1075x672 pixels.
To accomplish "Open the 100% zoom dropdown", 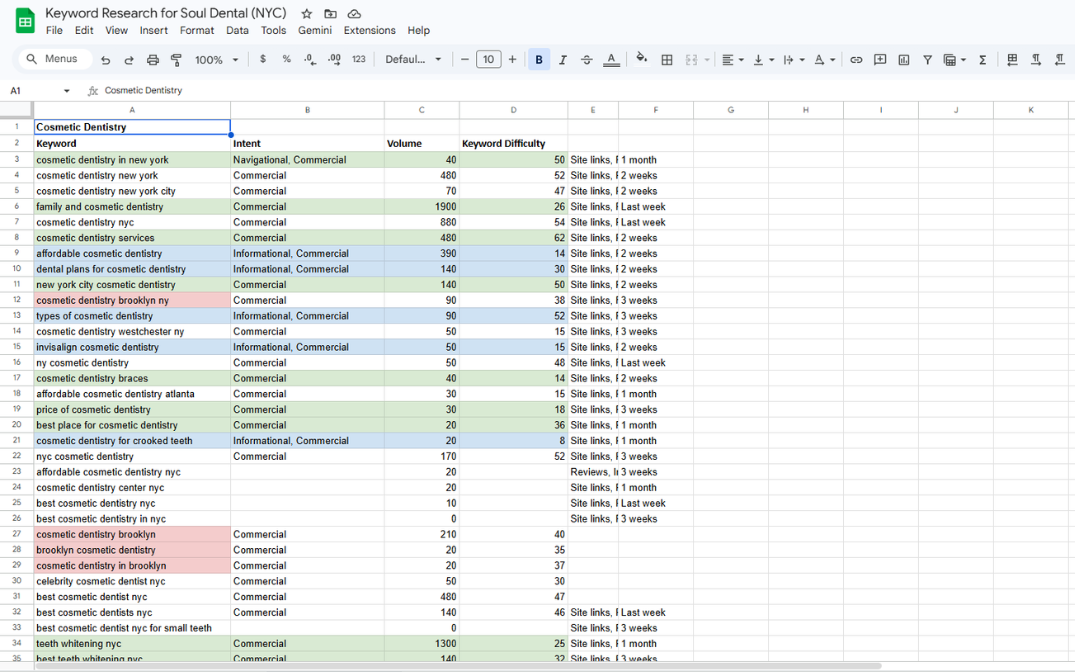I will 216,60.
